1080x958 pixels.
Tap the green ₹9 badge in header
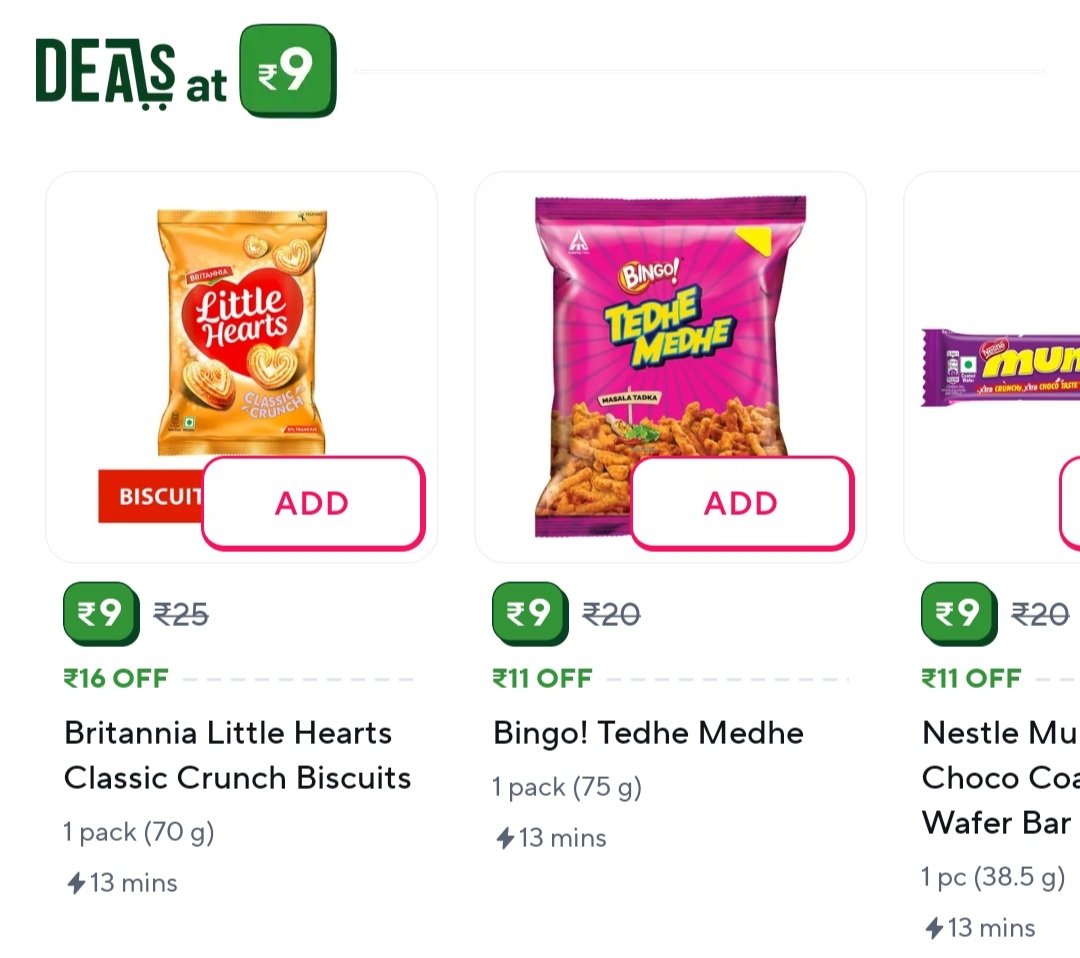tap(288, 72)
